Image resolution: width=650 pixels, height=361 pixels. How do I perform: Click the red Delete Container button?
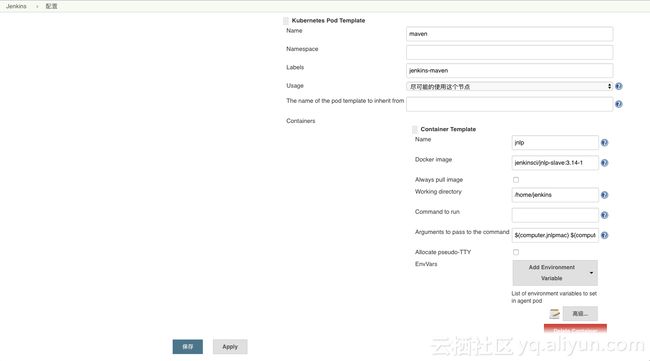pos(575,329)
